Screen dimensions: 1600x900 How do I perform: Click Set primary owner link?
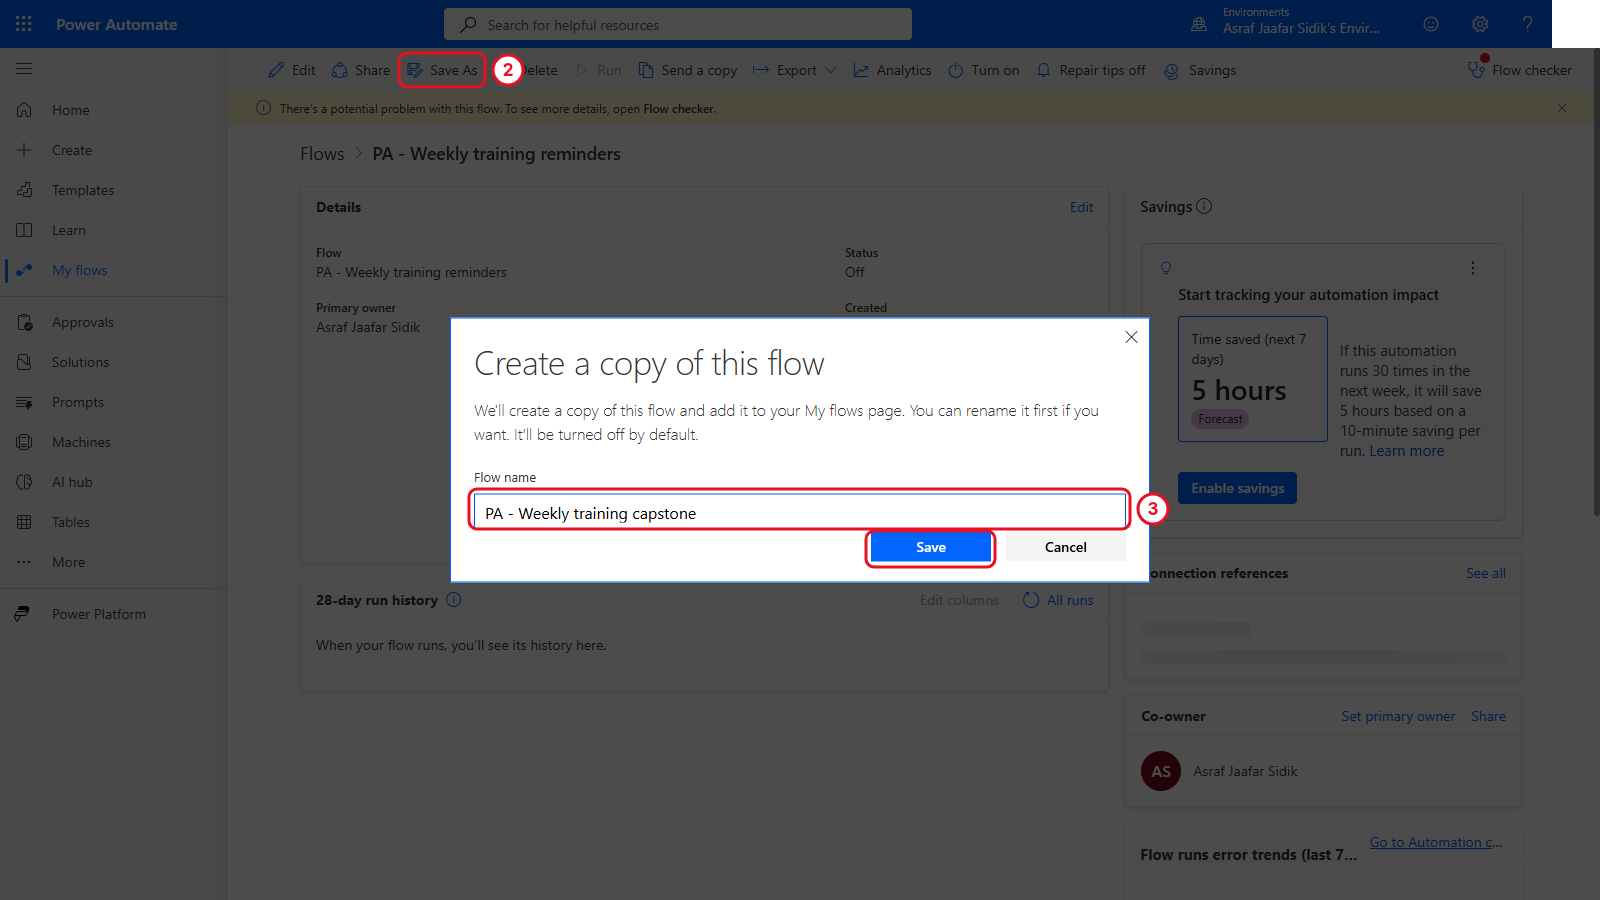(1398, 716)
